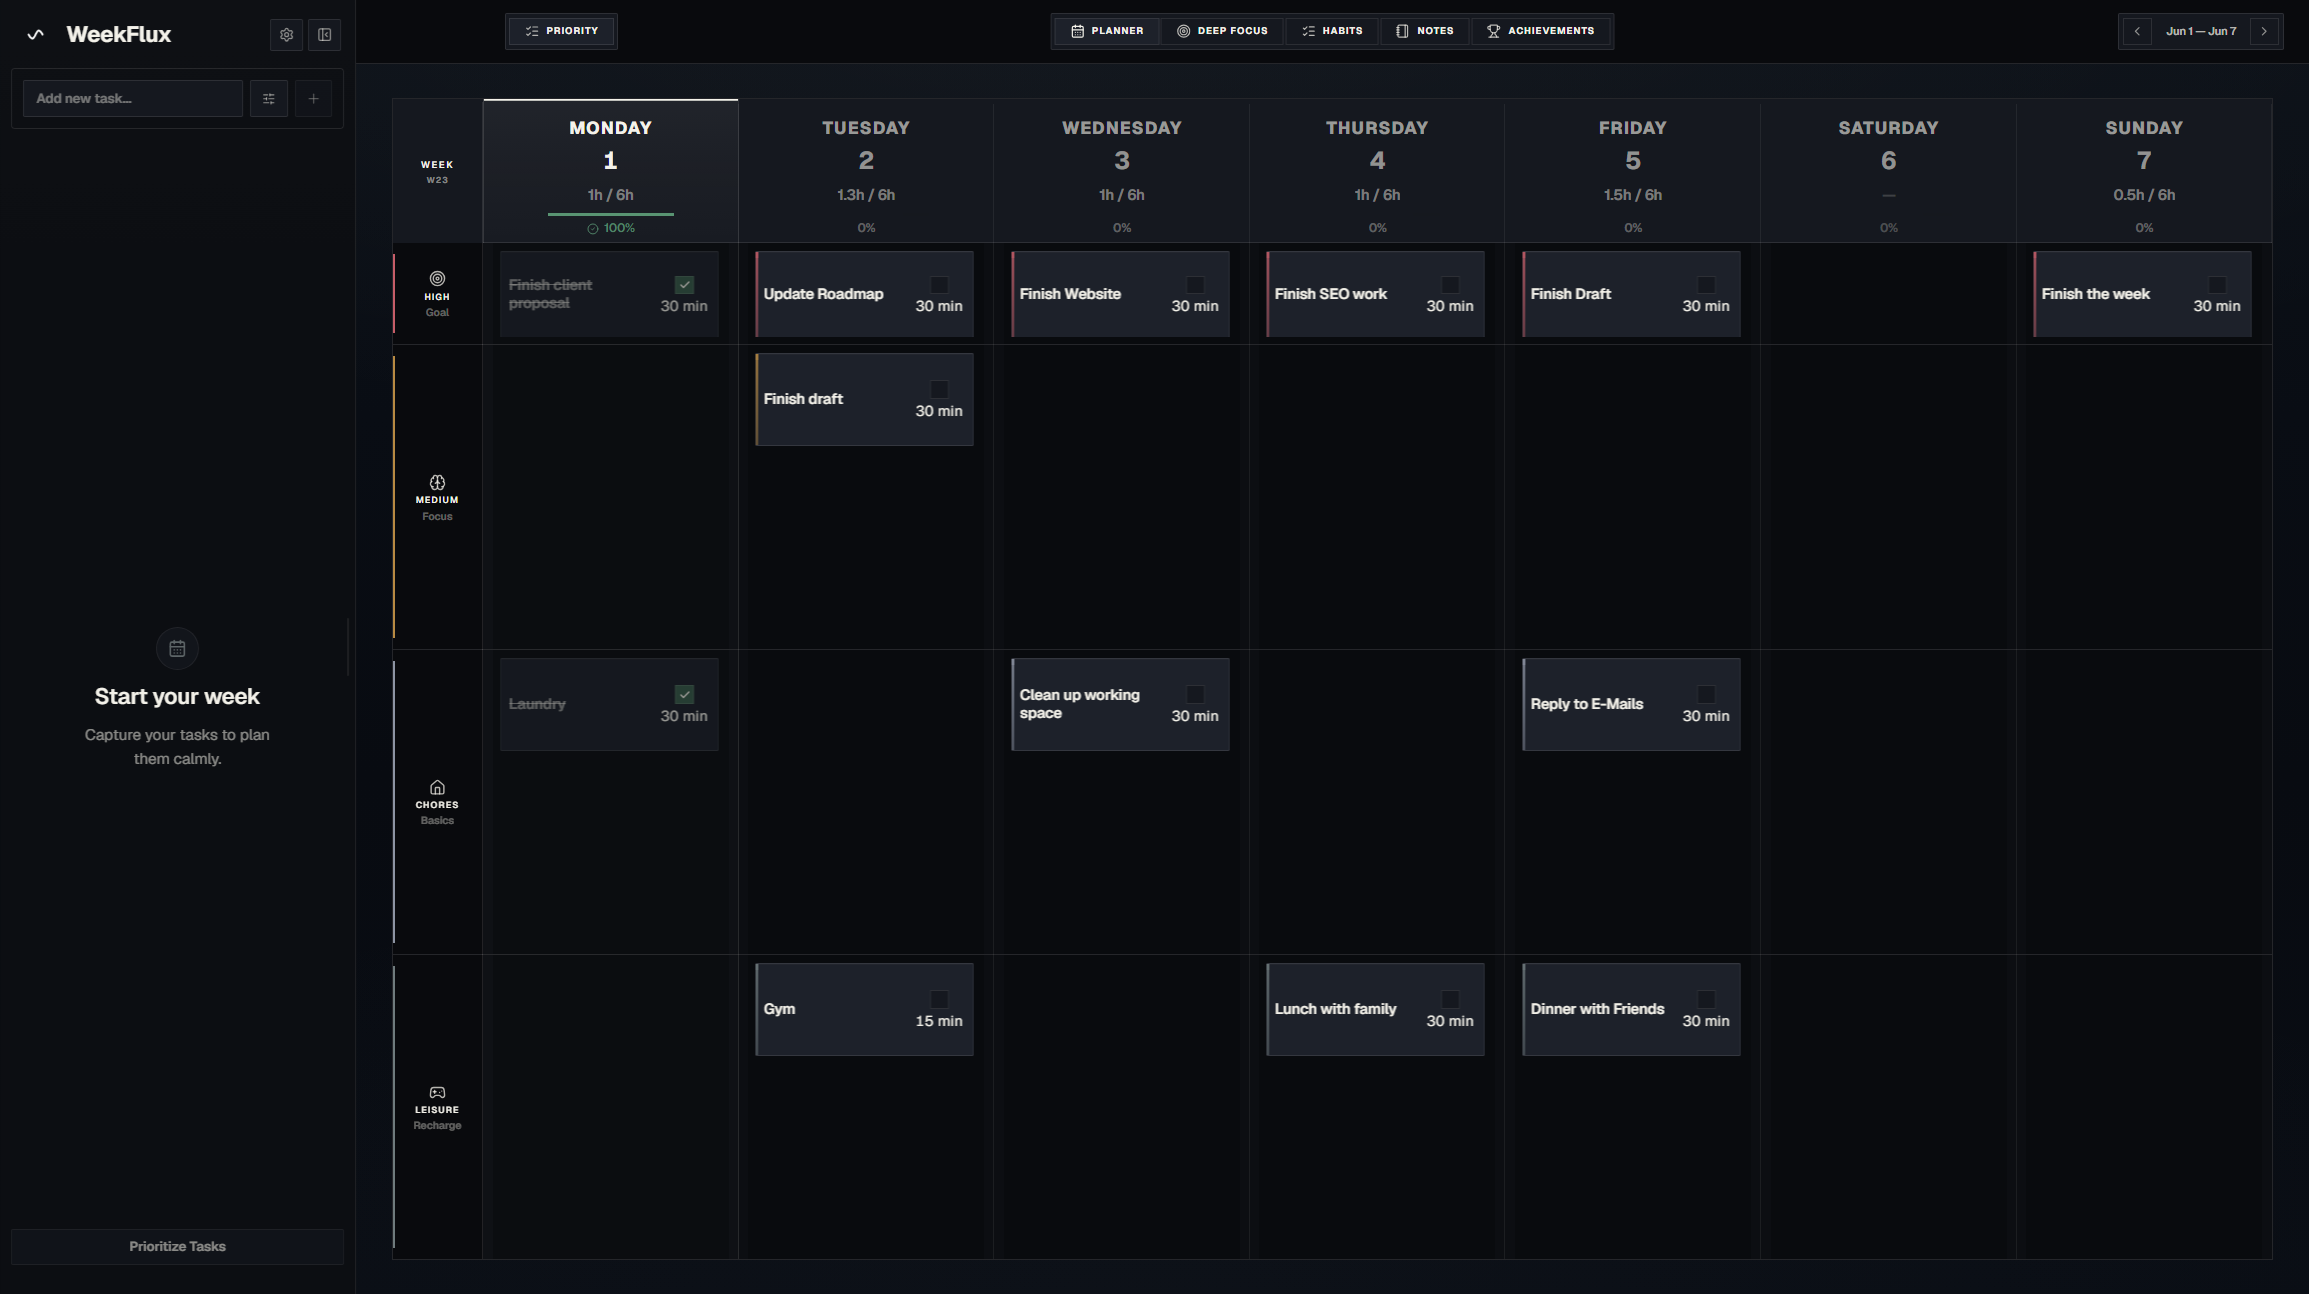Click the Leisure gamepad icon
This screenshot has width=2309, height=1294.
437,1092
